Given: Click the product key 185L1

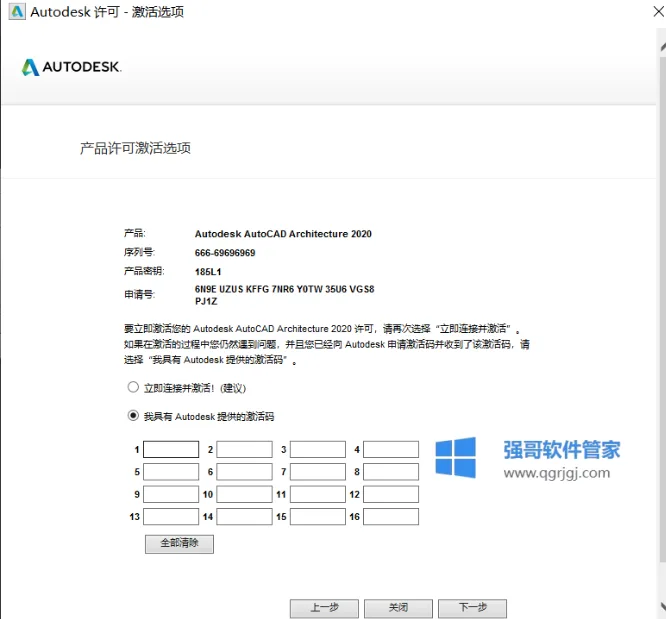Looking at the screenshot, I should pos(208,272).
